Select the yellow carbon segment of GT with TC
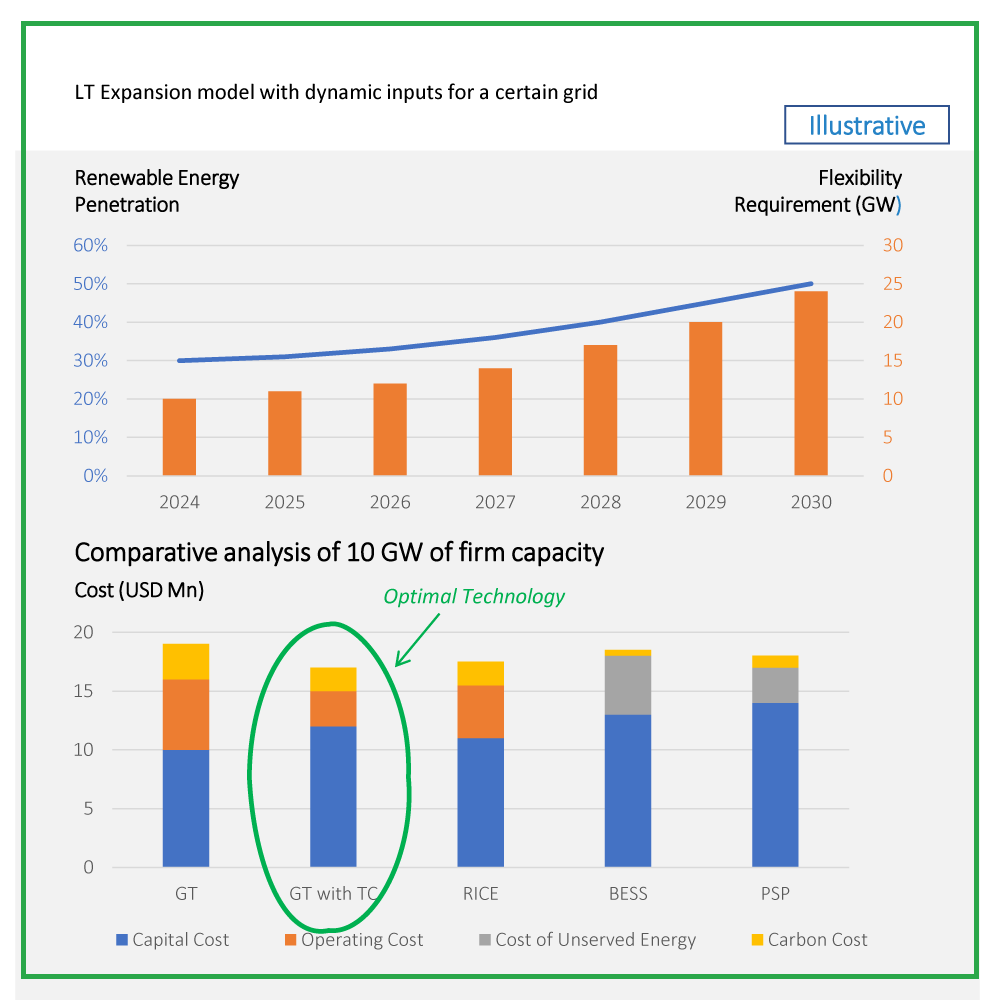This screenshot has height=1000, width=1000. tap(333, 679)
